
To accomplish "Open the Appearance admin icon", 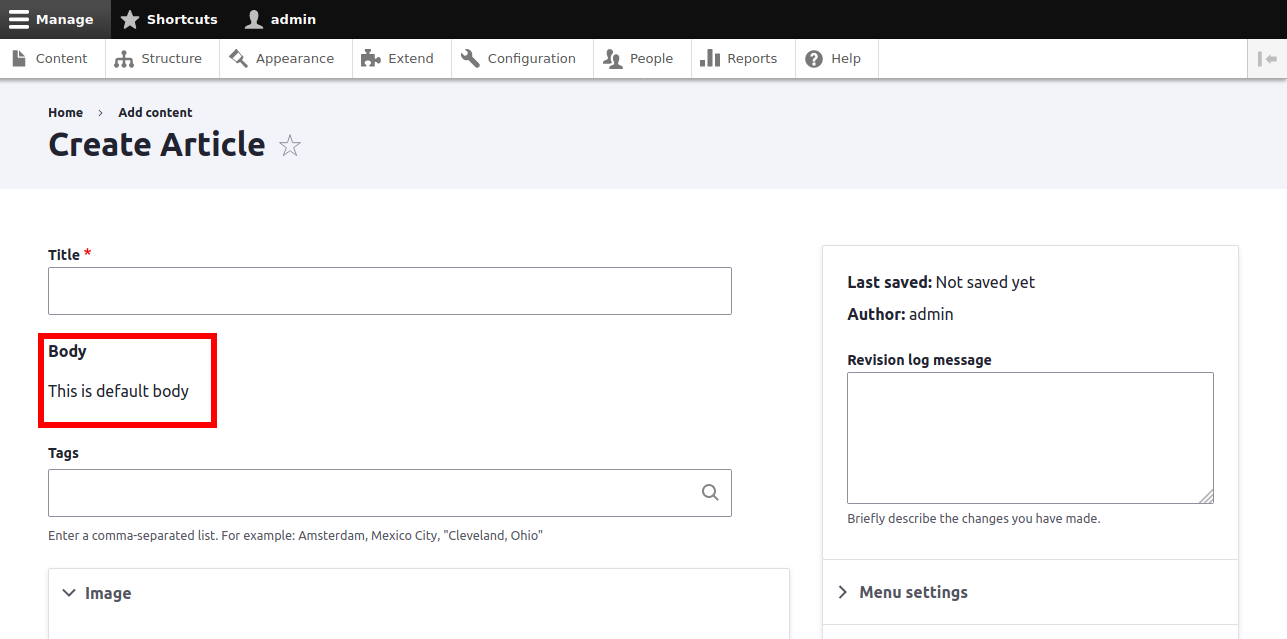I will pos(238,58).
